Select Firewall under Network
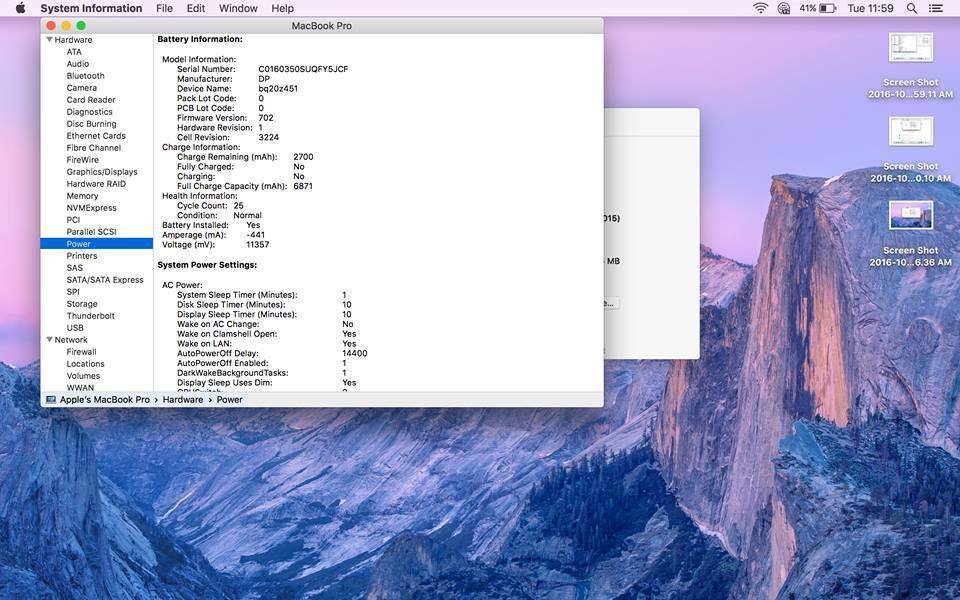The width and height of the screenshot is (960, 600). click(81, 352)
